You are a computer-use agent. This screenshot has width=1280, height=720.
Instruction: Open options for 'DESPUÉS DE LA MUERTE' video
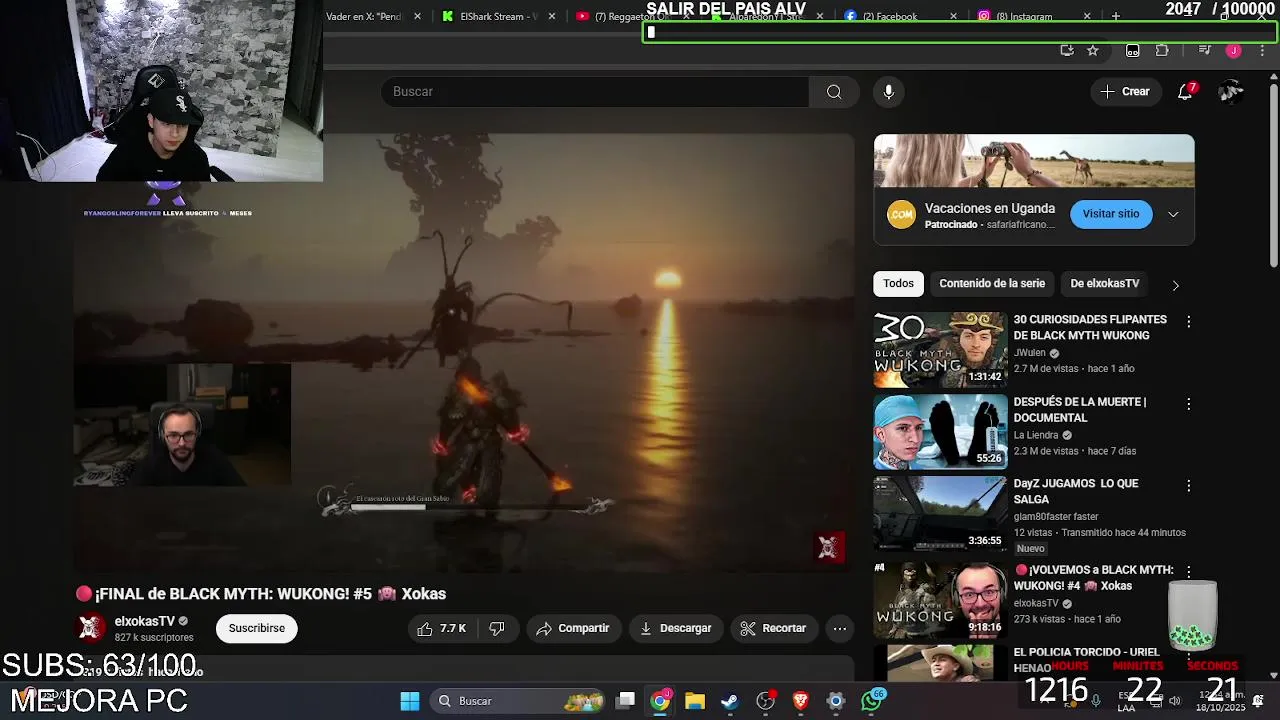[1188, 404]
